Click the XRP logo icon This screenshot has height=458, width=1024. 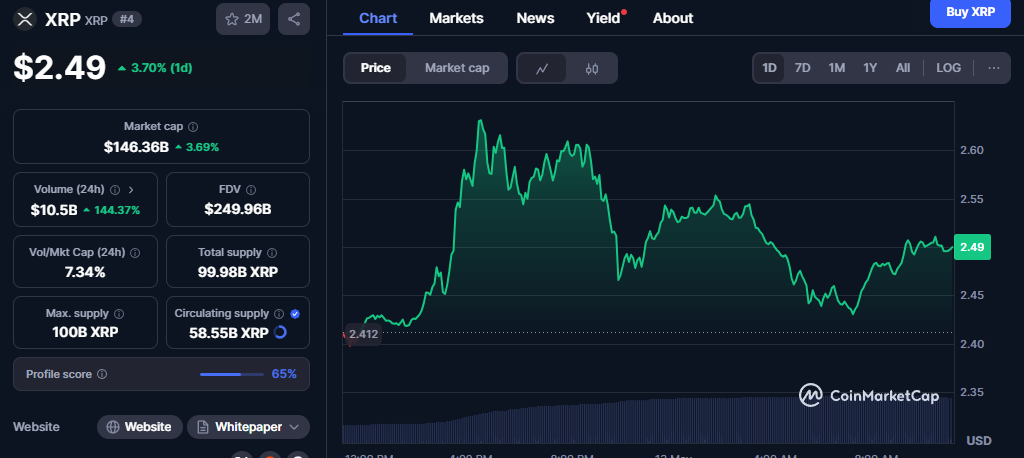pyautogui.click(x=25, y=19)
